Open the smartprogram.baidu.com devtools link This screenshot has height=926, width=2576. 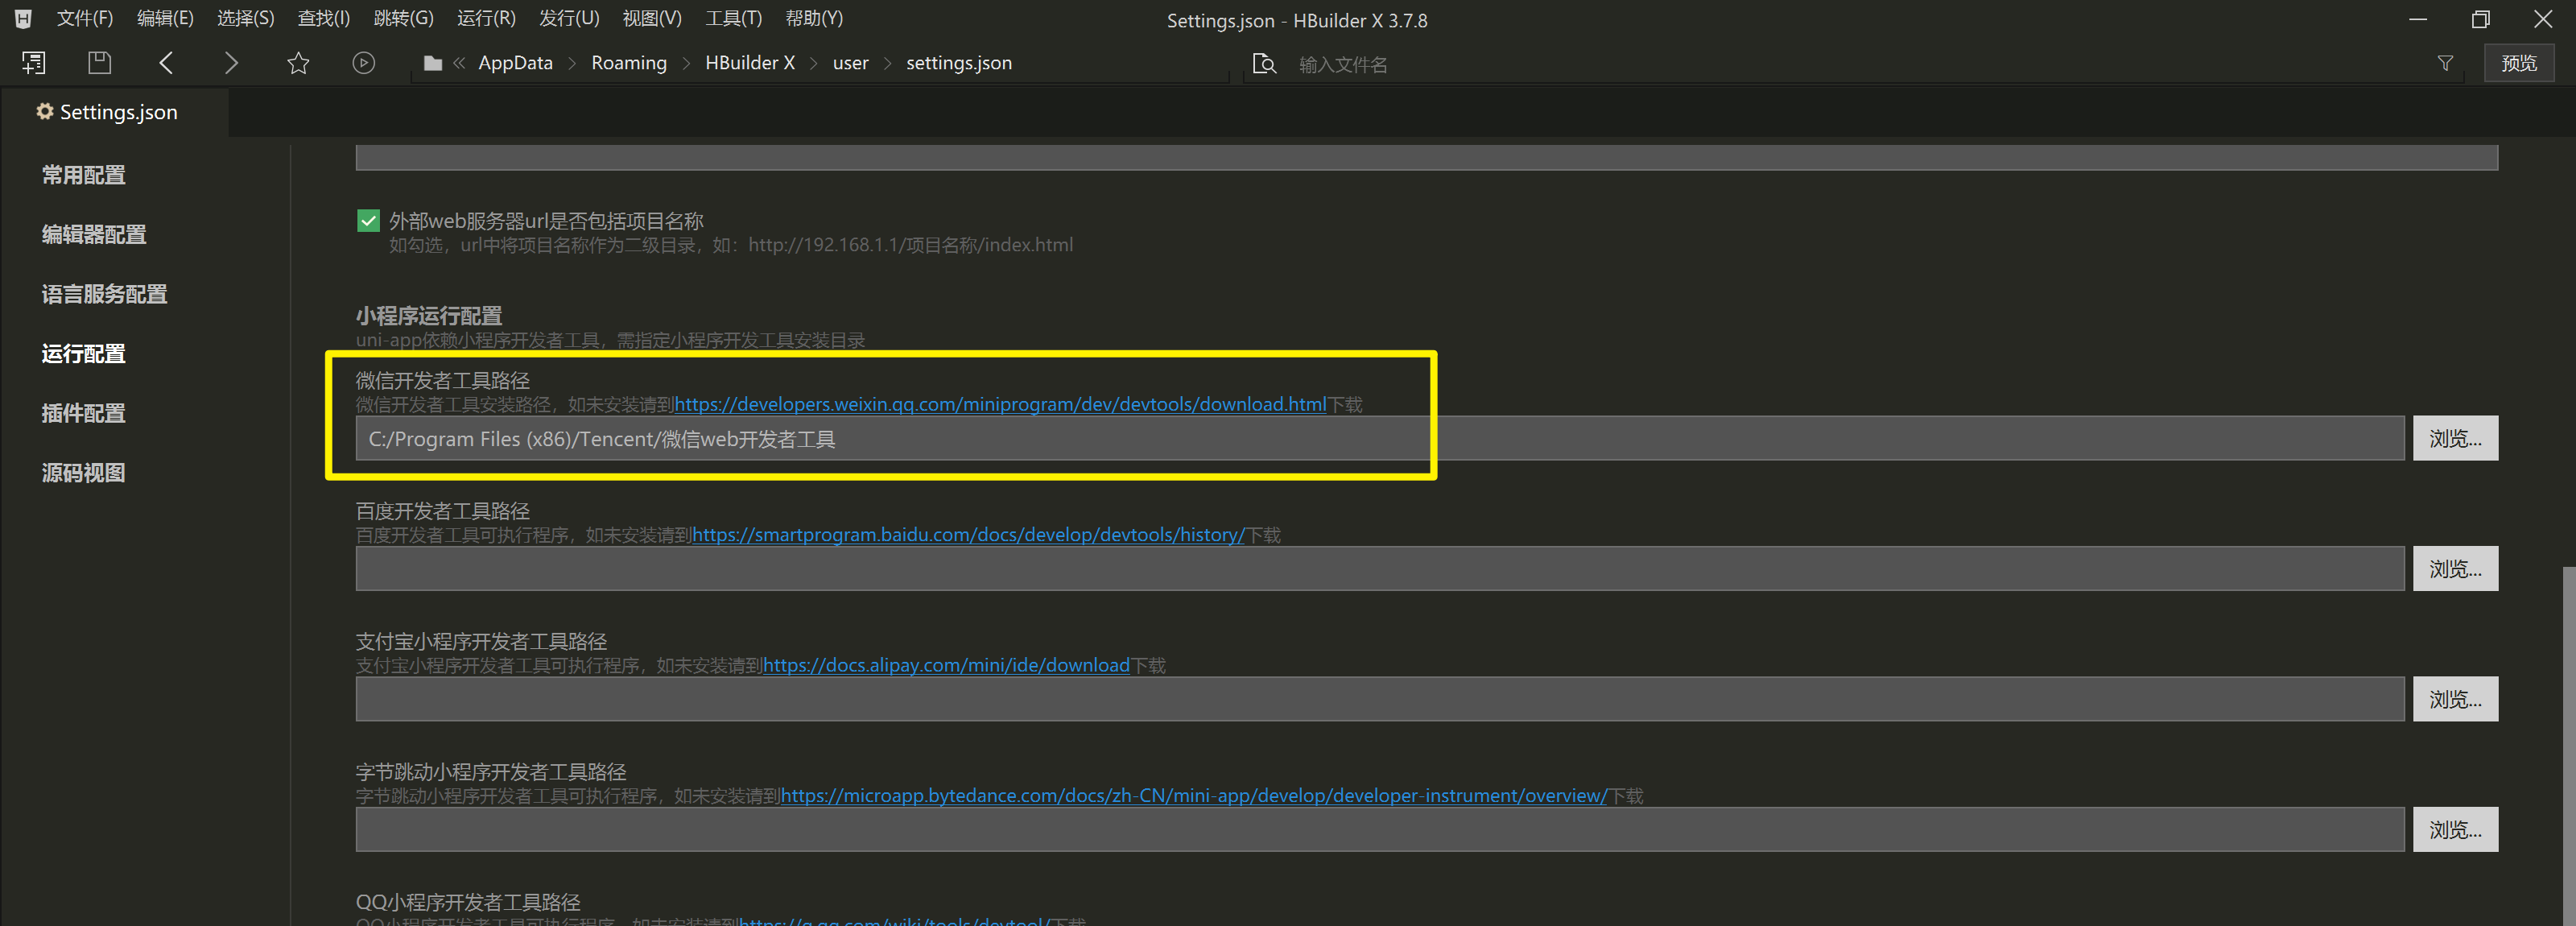click(968, 535)
